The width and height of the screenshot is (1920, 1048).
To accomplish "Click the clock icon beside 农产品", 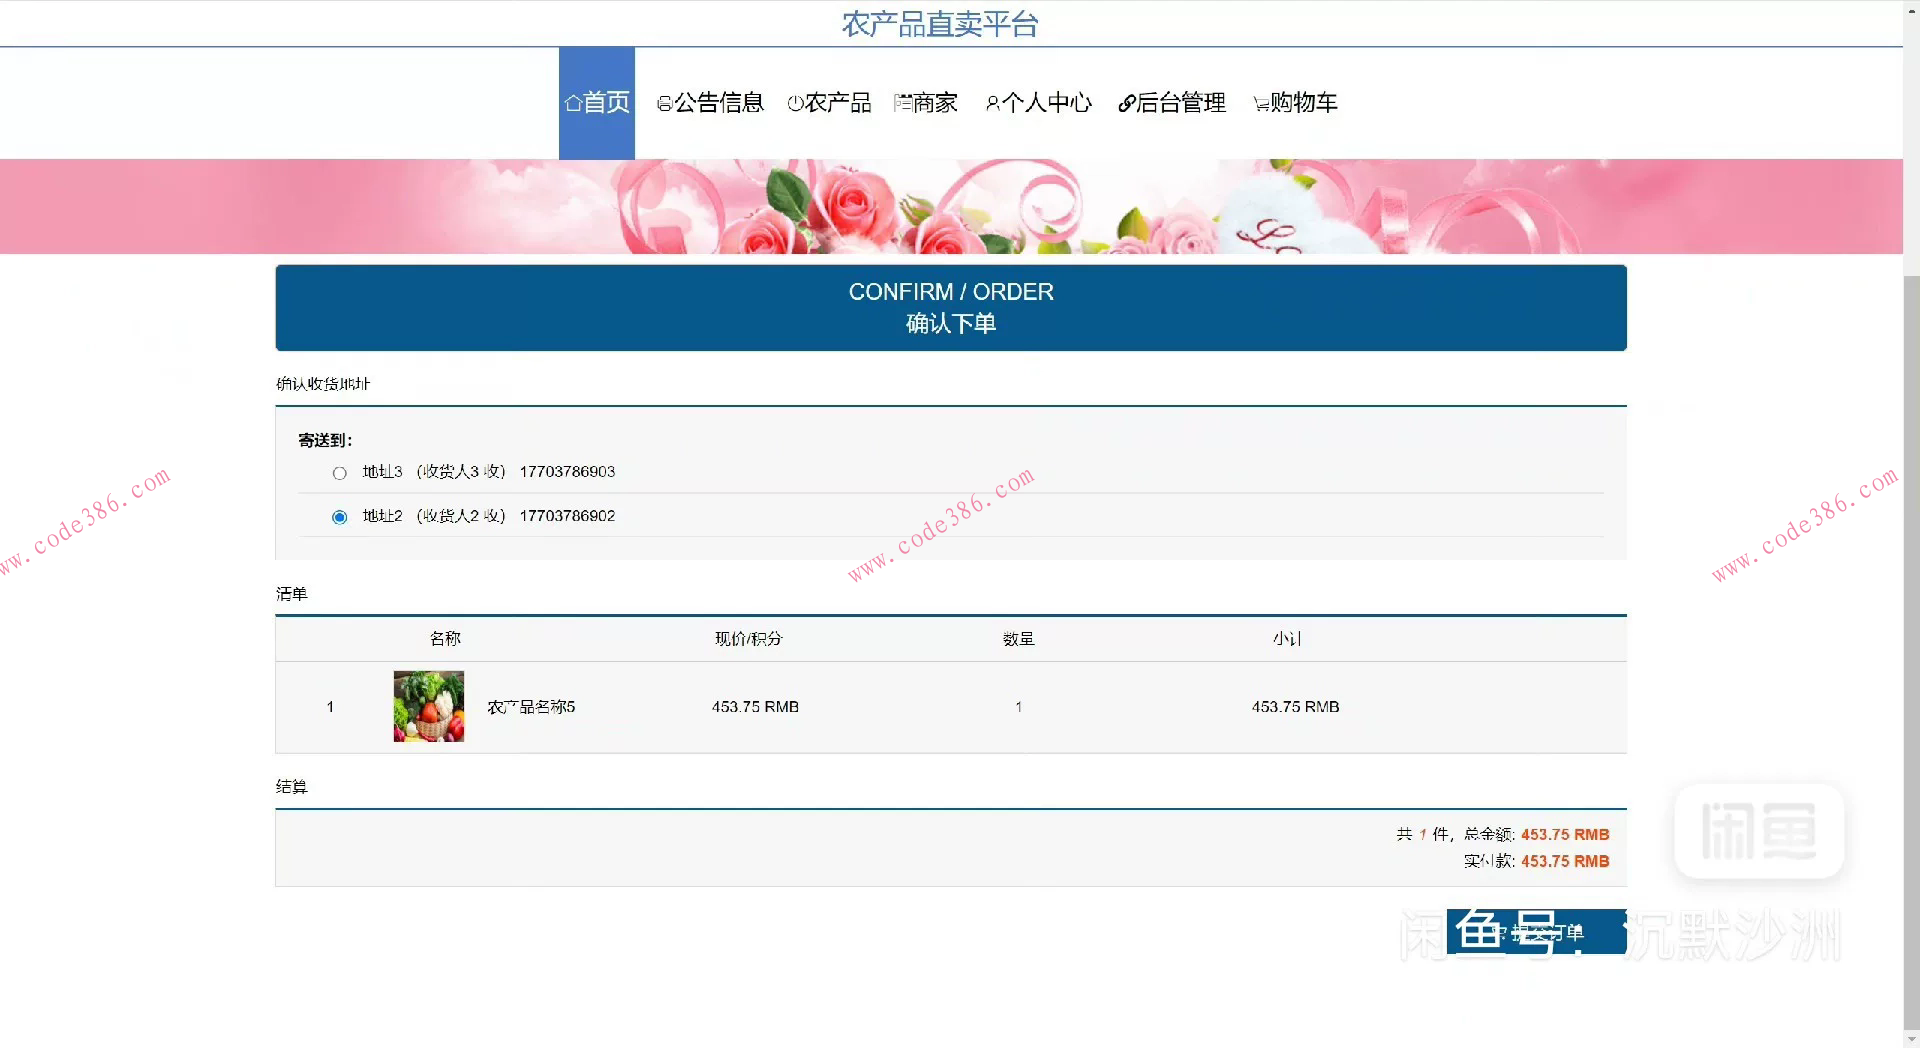I will 793,102.
